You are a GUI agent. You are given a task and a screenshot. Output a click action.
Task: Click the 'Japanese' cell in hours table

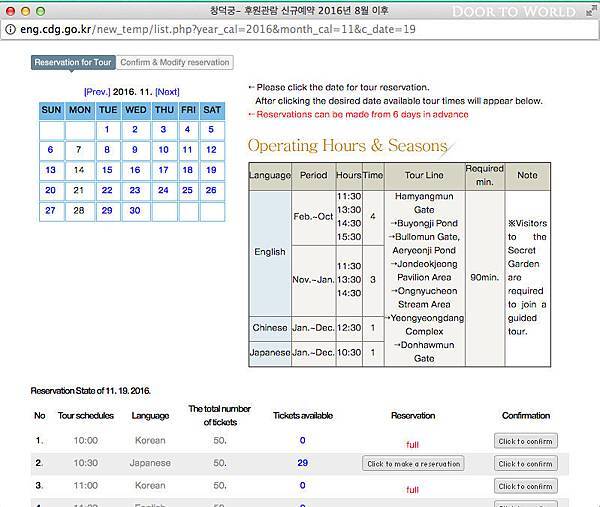coord(270,352)
